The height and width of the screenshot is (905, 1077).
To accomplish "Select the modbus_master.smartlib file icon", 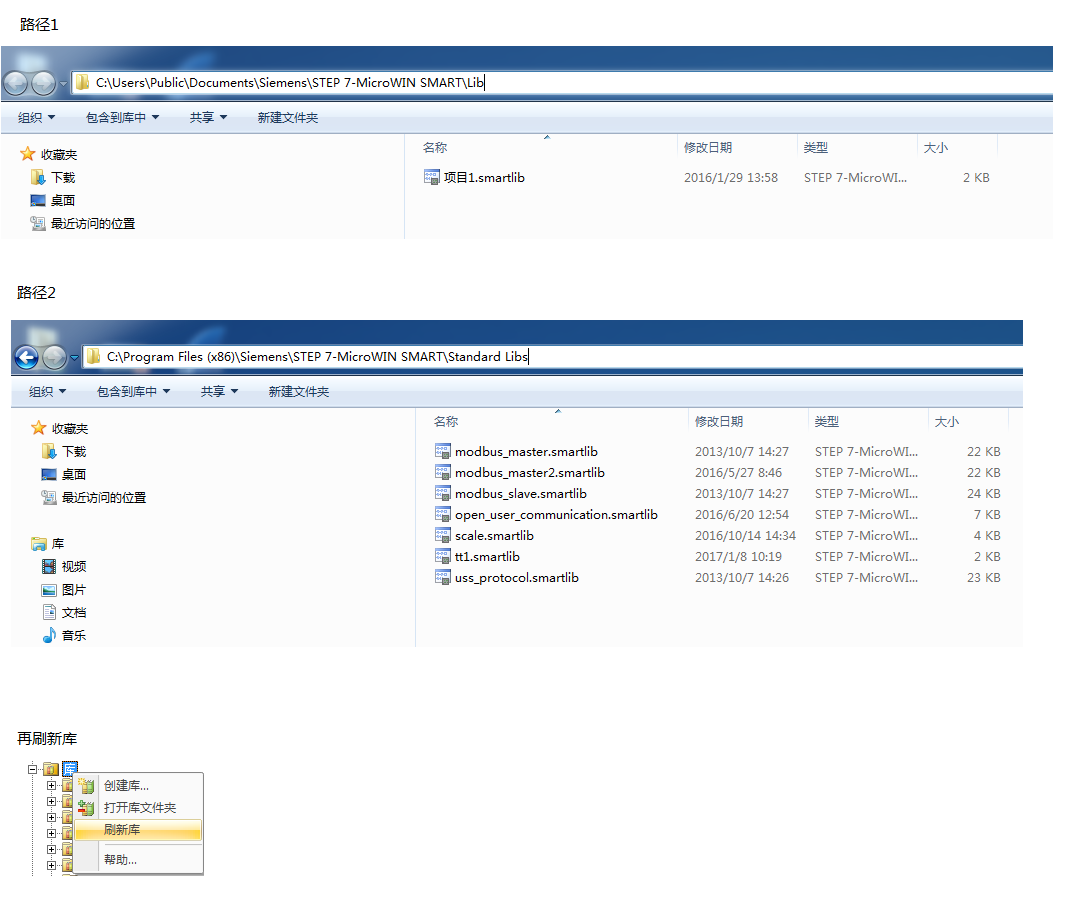I will (442, 451).
